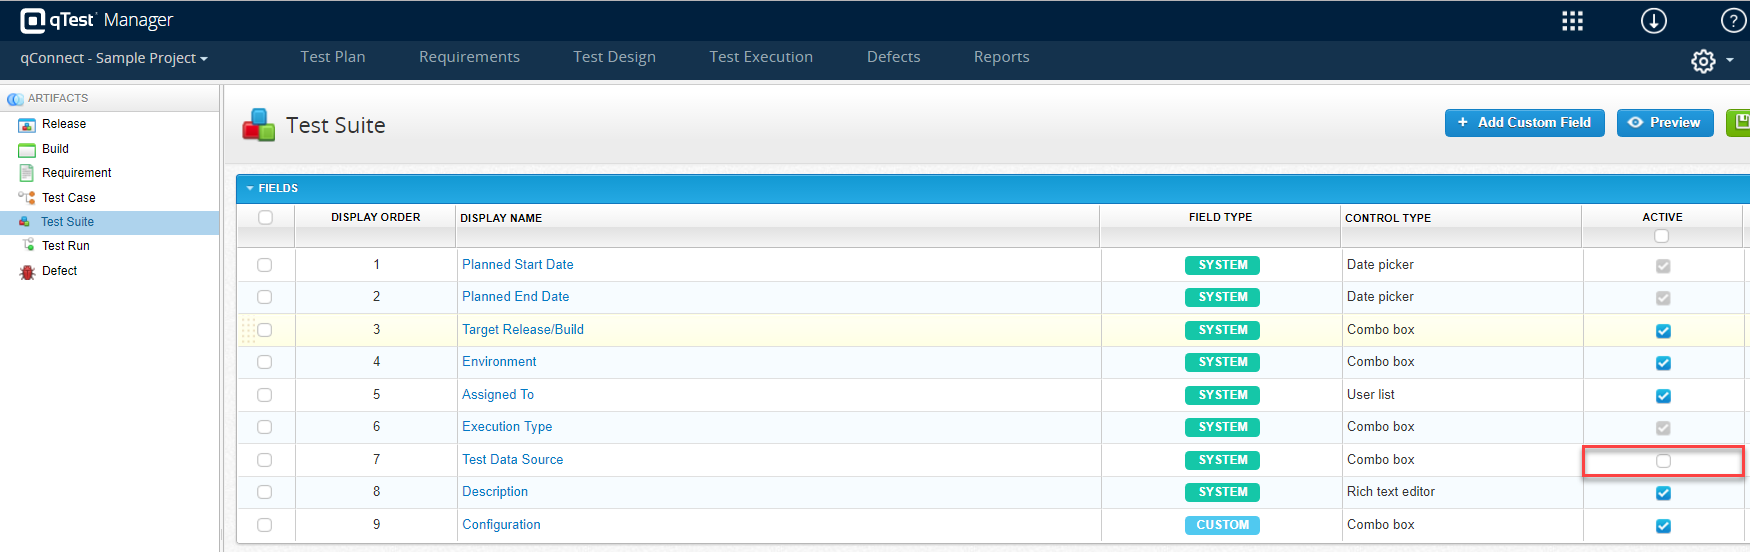The height and width of the screenshot is (552, 1750).
Task: Click the Release artifact icon
Action: (27, 125)
